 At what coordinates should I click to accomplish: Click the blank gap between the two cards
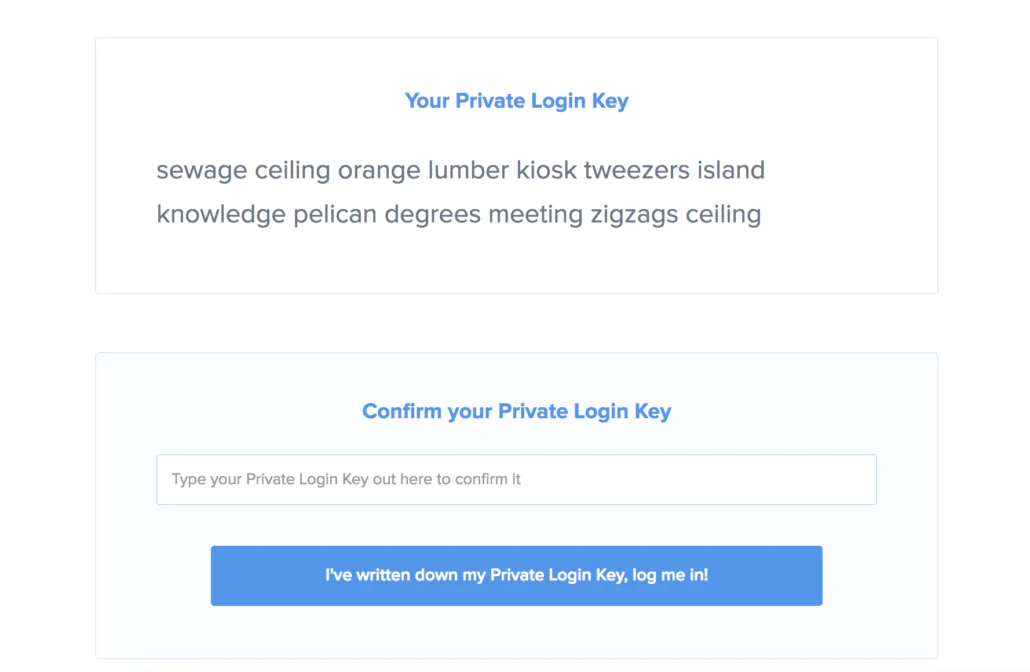click(x=516, y=323)
